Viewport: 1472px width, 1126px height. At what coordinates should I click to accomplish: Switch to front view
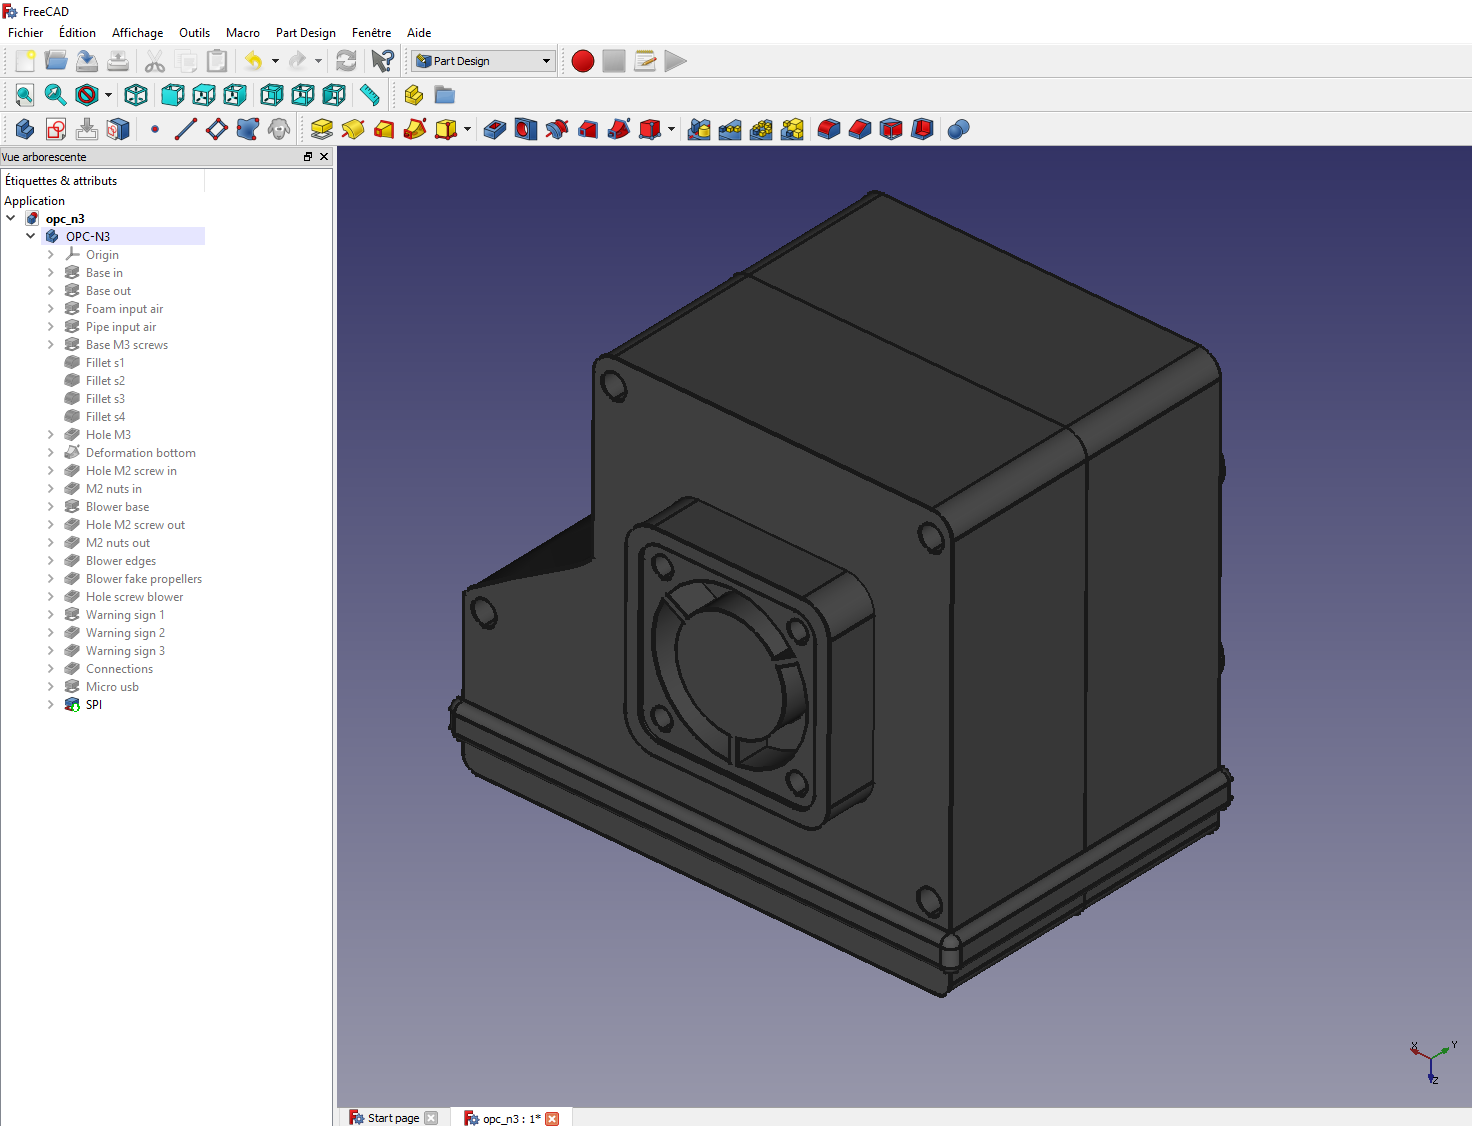click(172, 95)
